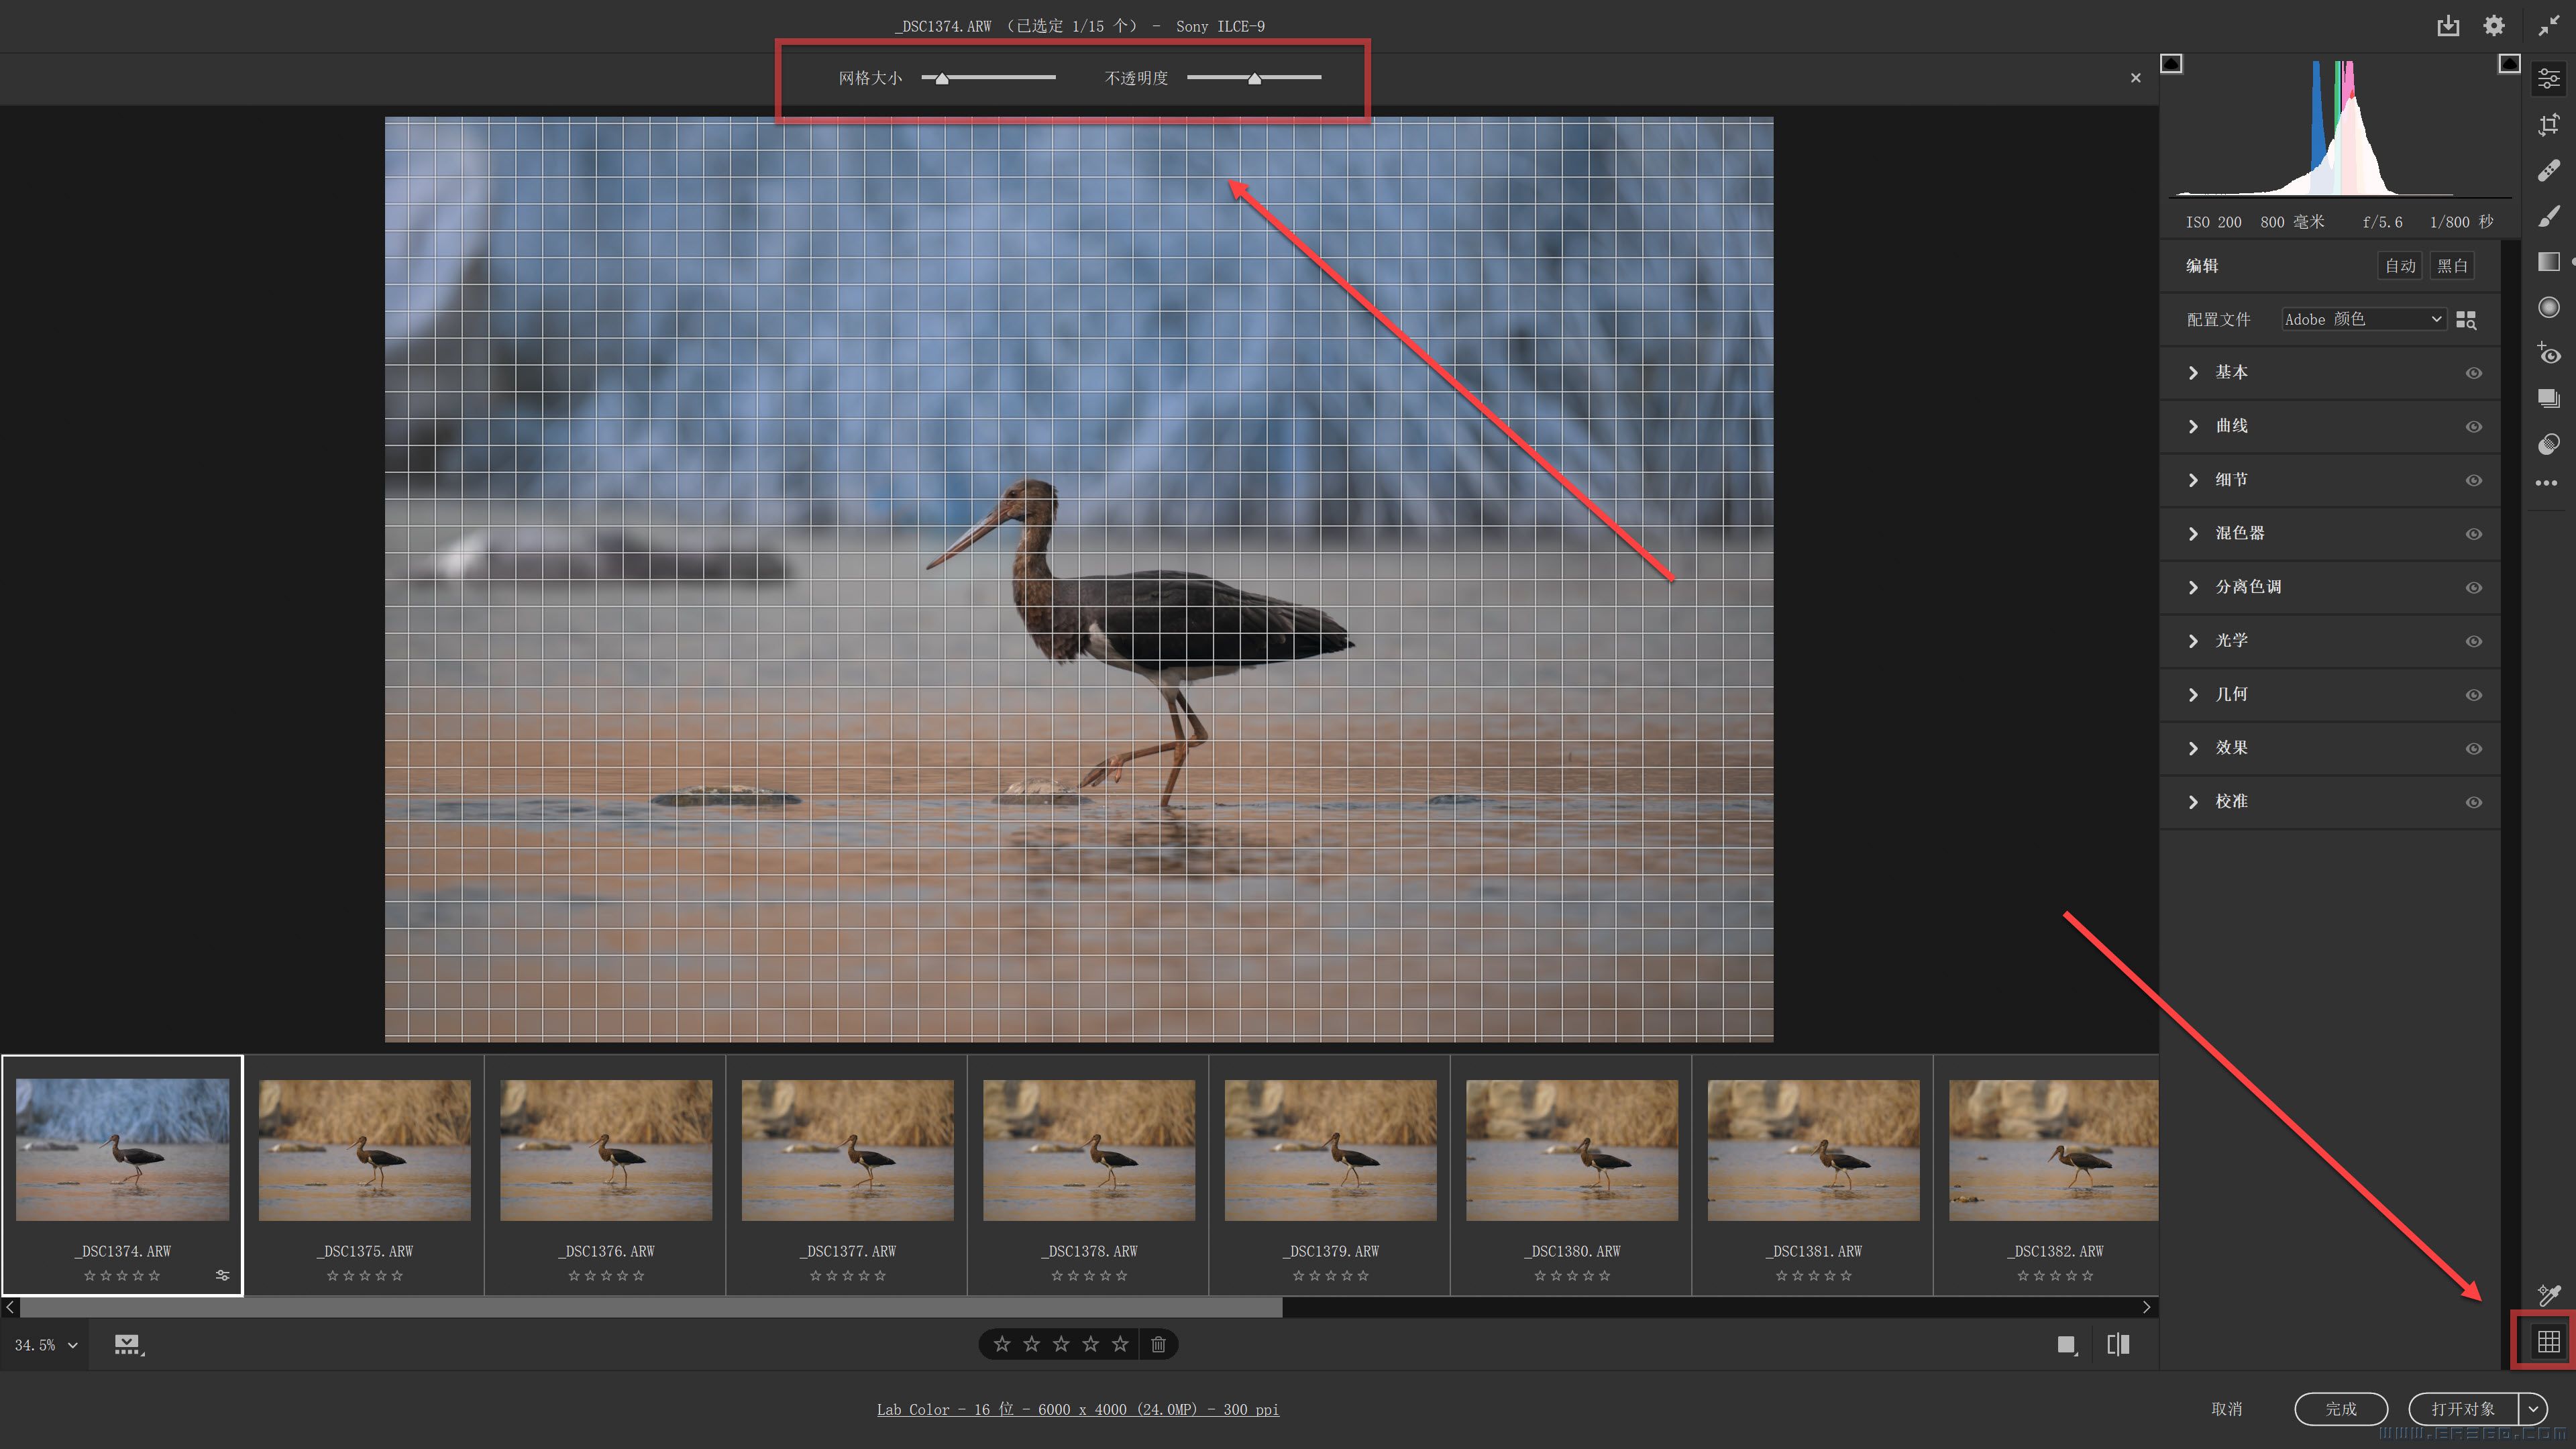Select the Radial Filter tool
Viewport: 2576px width, 1449px height.
(2548, 307)
